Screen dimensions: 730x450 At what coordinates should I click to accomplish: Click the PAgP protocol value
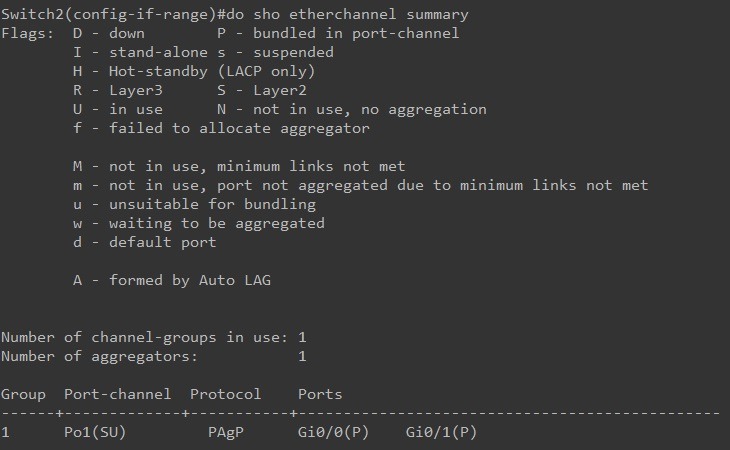tap(226, 432)
